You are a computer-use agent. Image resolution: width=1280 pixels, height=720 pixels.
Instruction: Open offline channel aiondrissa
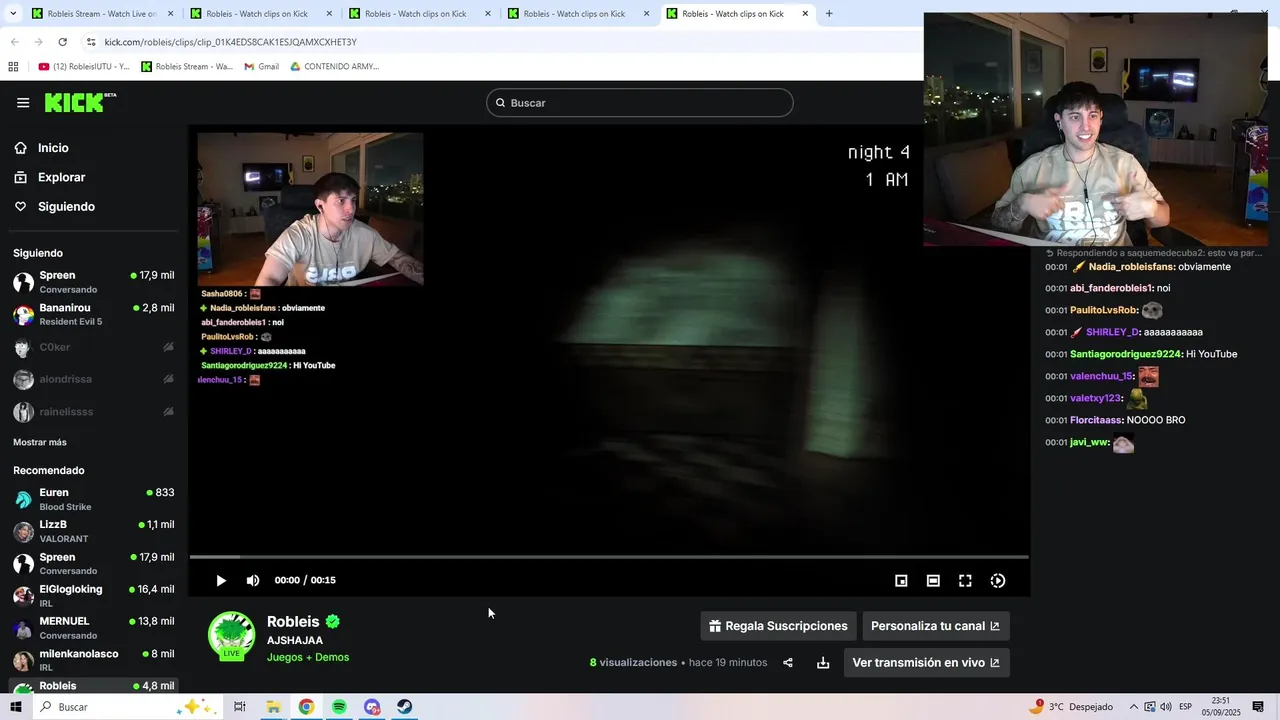pos(94,379)
